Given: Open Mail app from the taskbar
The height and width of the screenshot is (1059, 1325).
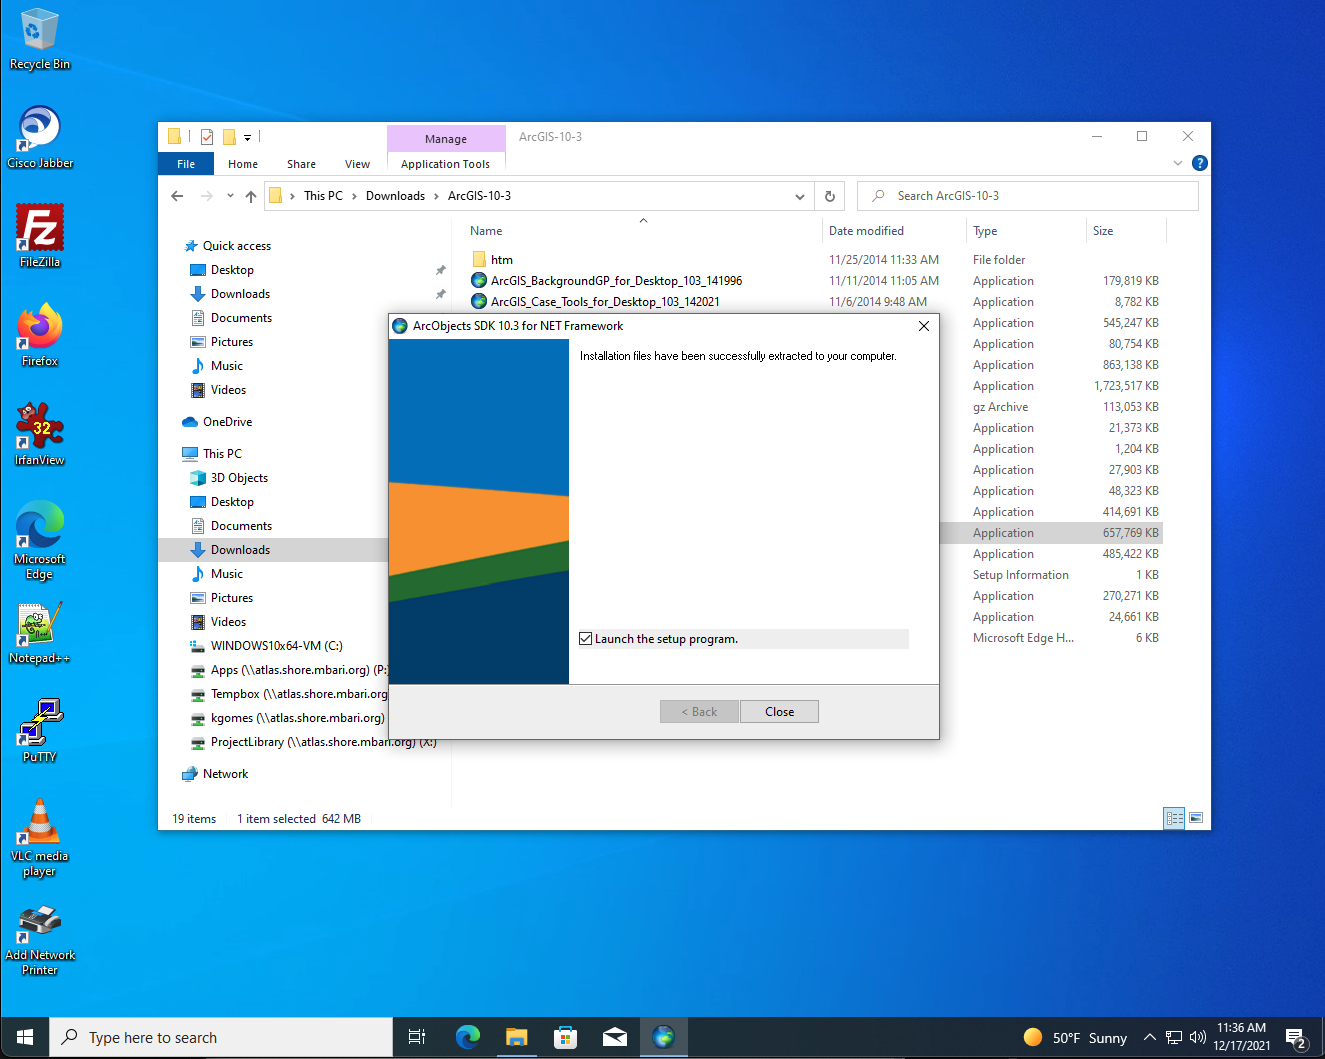Looking at the screenshot, I should click(614, 1037).
